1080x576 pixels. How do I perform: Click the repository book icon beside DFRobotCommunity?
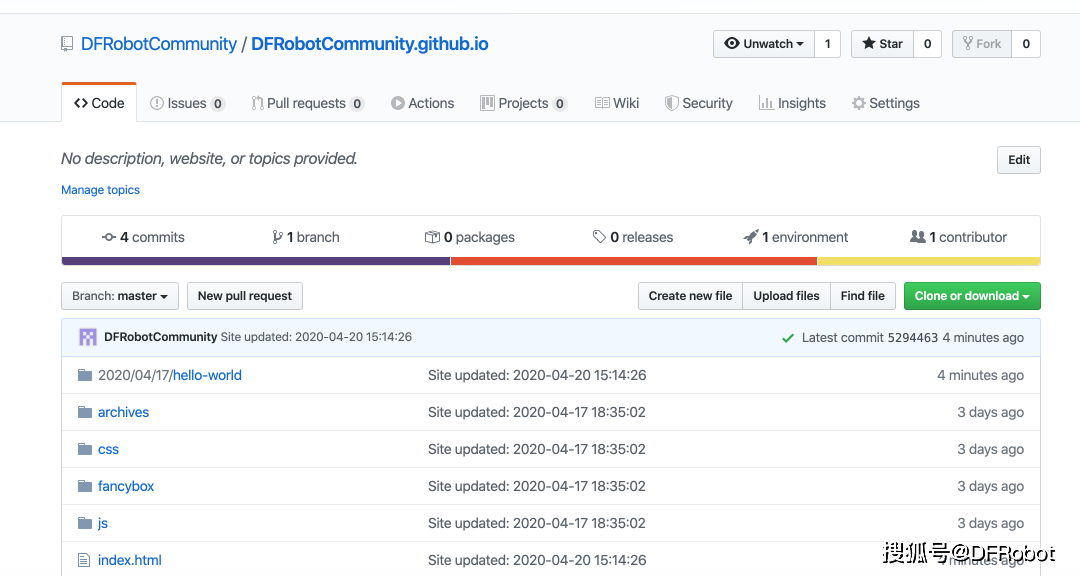67,44
